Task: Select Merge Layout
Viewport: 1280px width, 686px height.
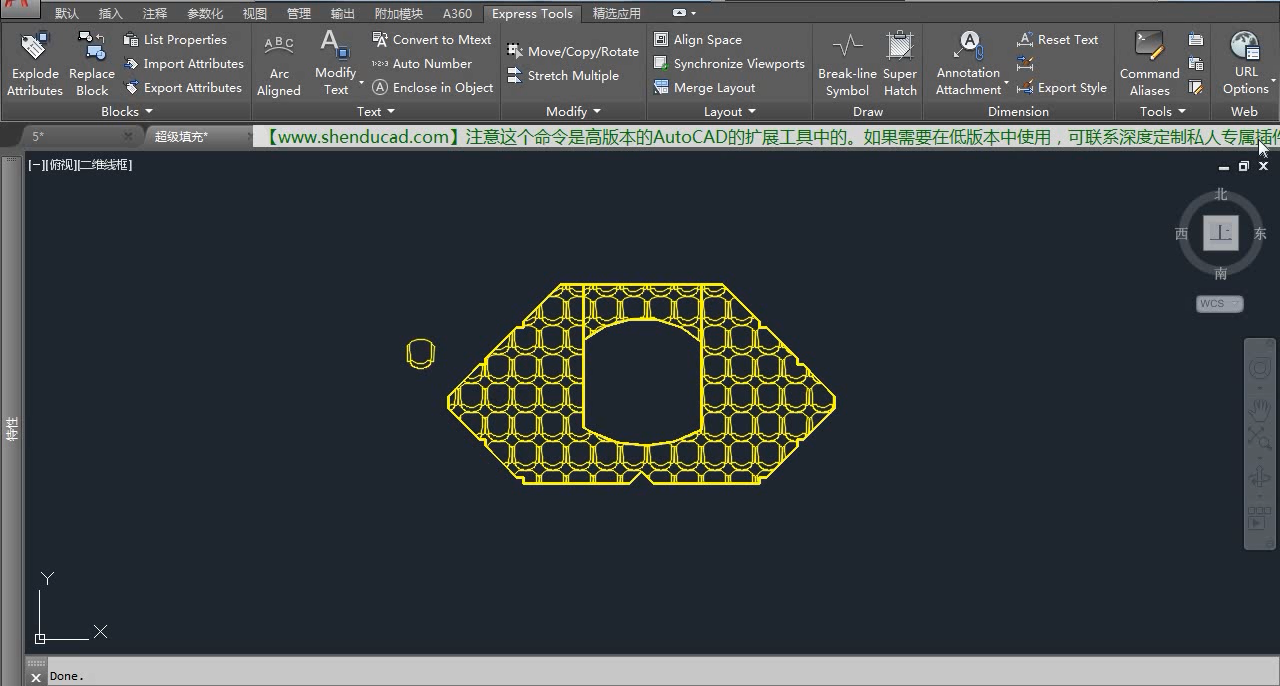Action: 705,88
